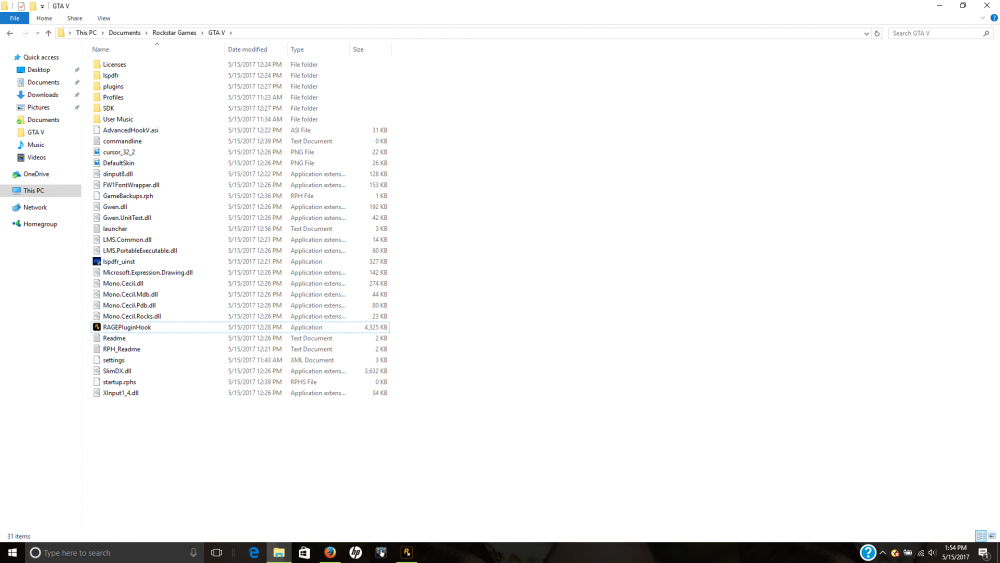The image size is (1000, 563).
Task: Refresh the GTA V folder view
Action: point(877,33)
